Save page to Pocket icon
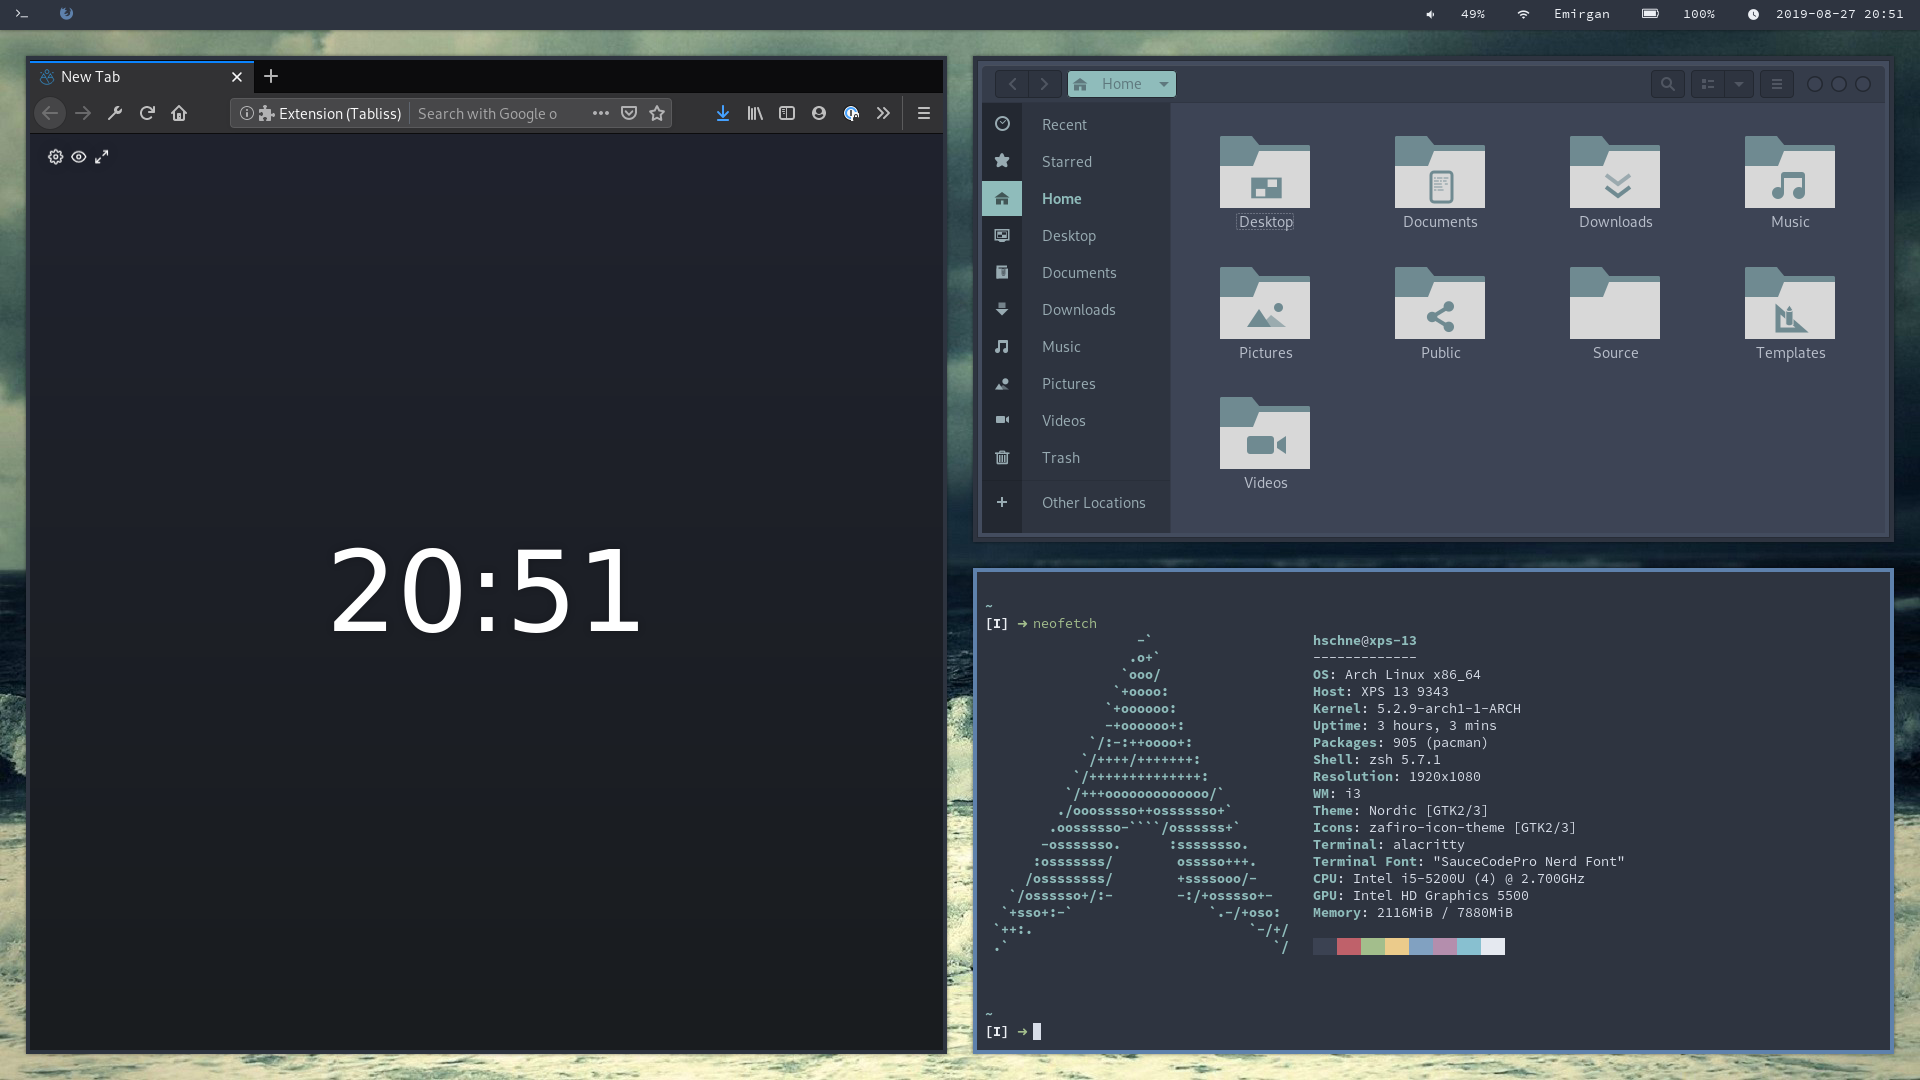The image size is (1920, 1080). [629, 113]
